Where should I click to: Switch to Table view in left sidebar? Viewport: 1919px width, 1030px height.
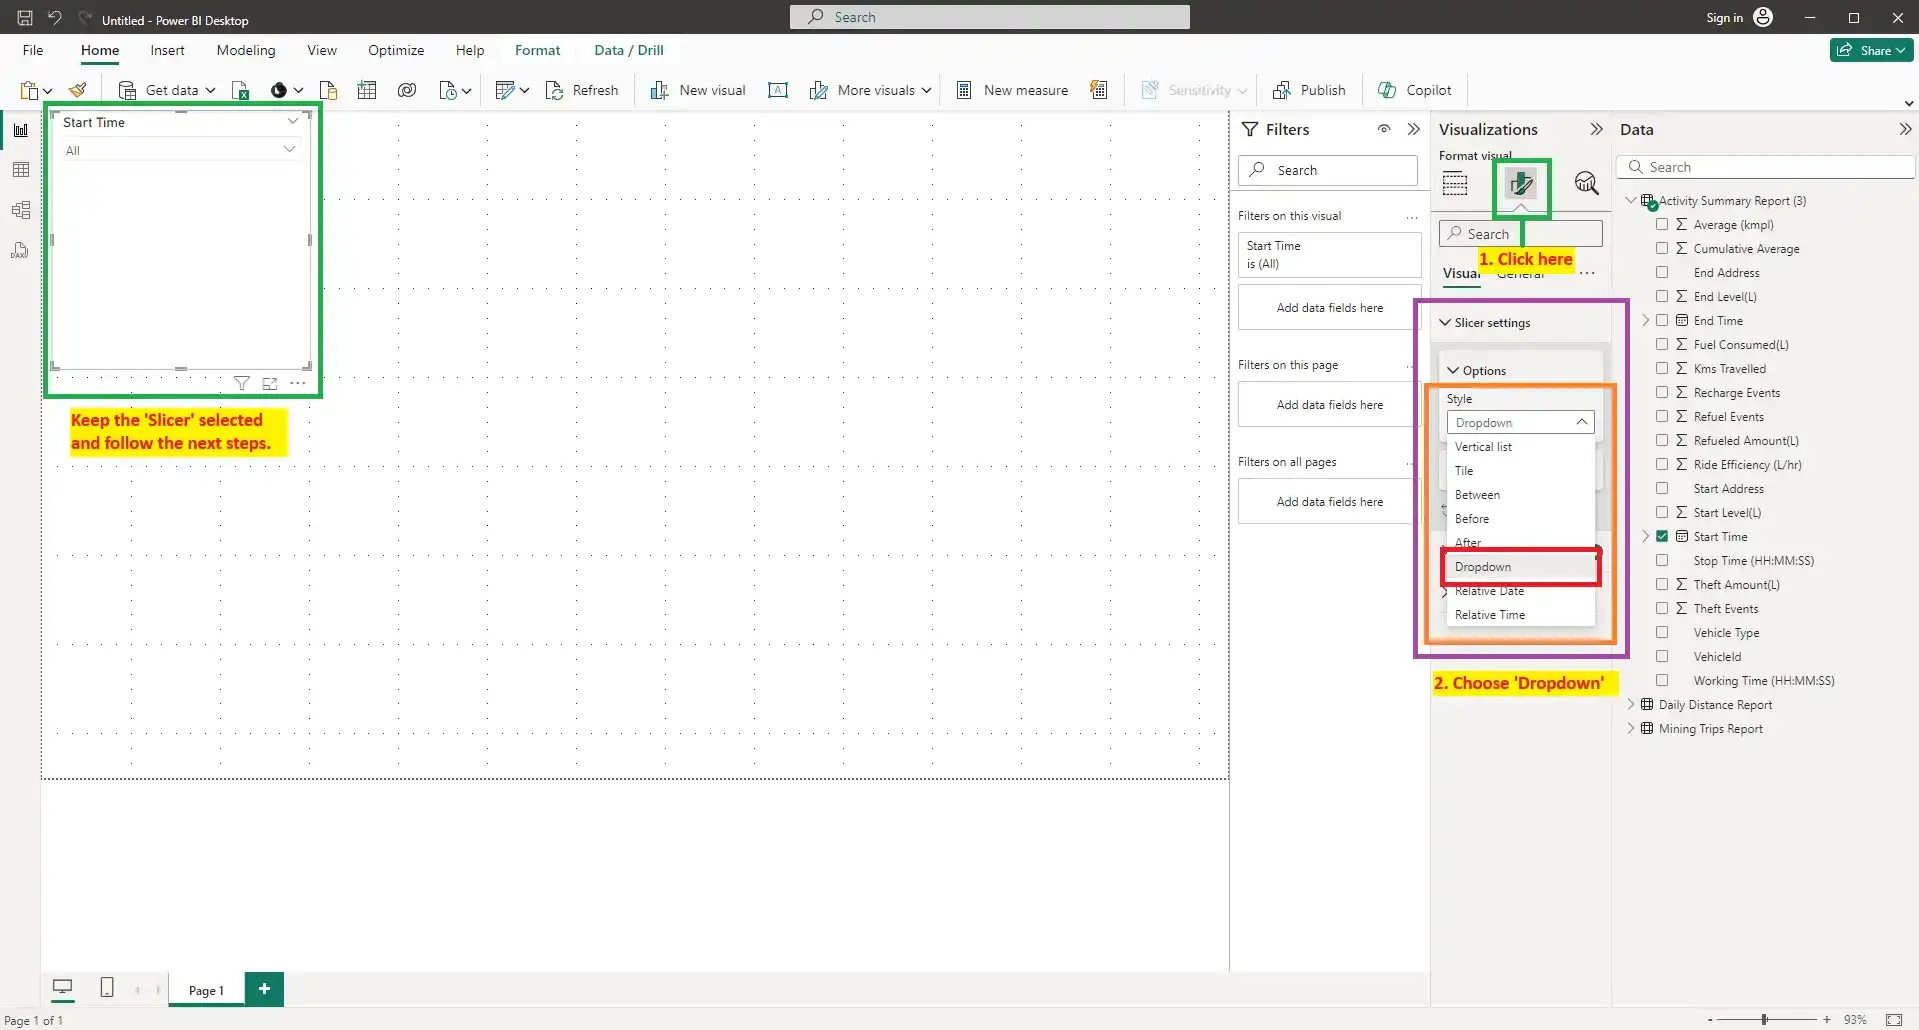(x=20, y=170)
